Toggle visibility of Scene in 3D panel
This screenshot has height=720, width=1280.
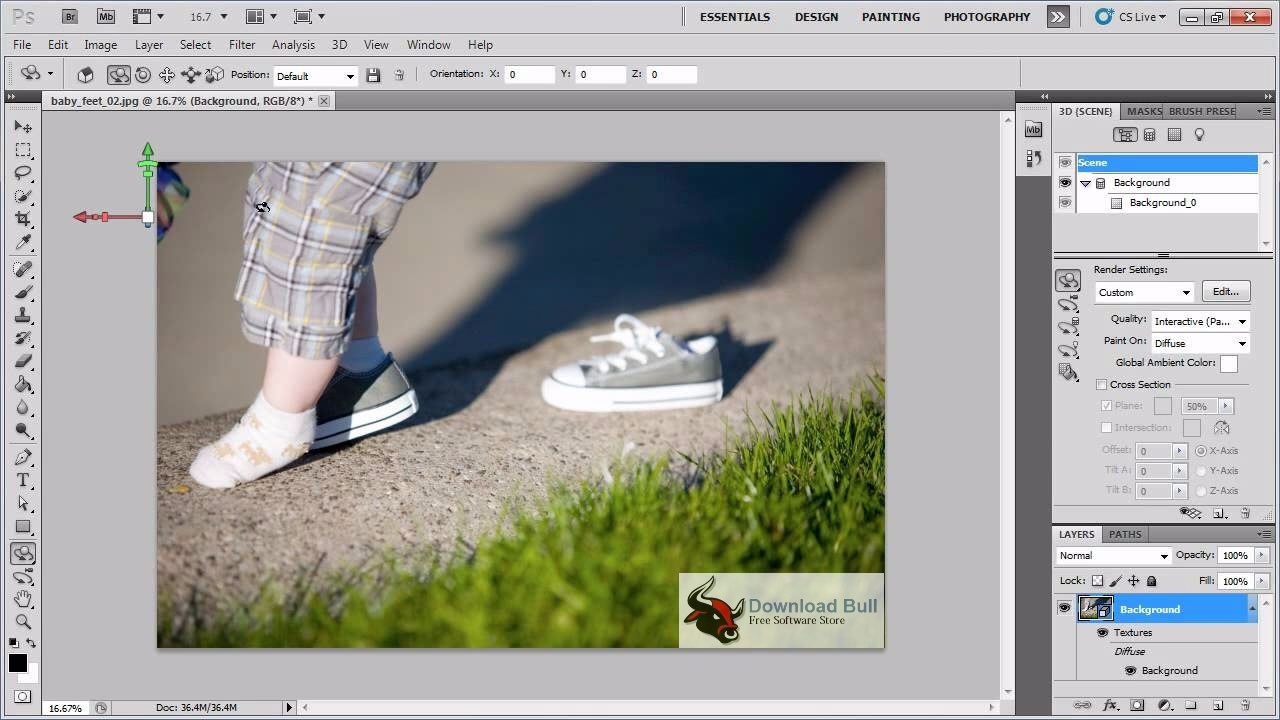pyautogui.click(x=1065, y=163)
